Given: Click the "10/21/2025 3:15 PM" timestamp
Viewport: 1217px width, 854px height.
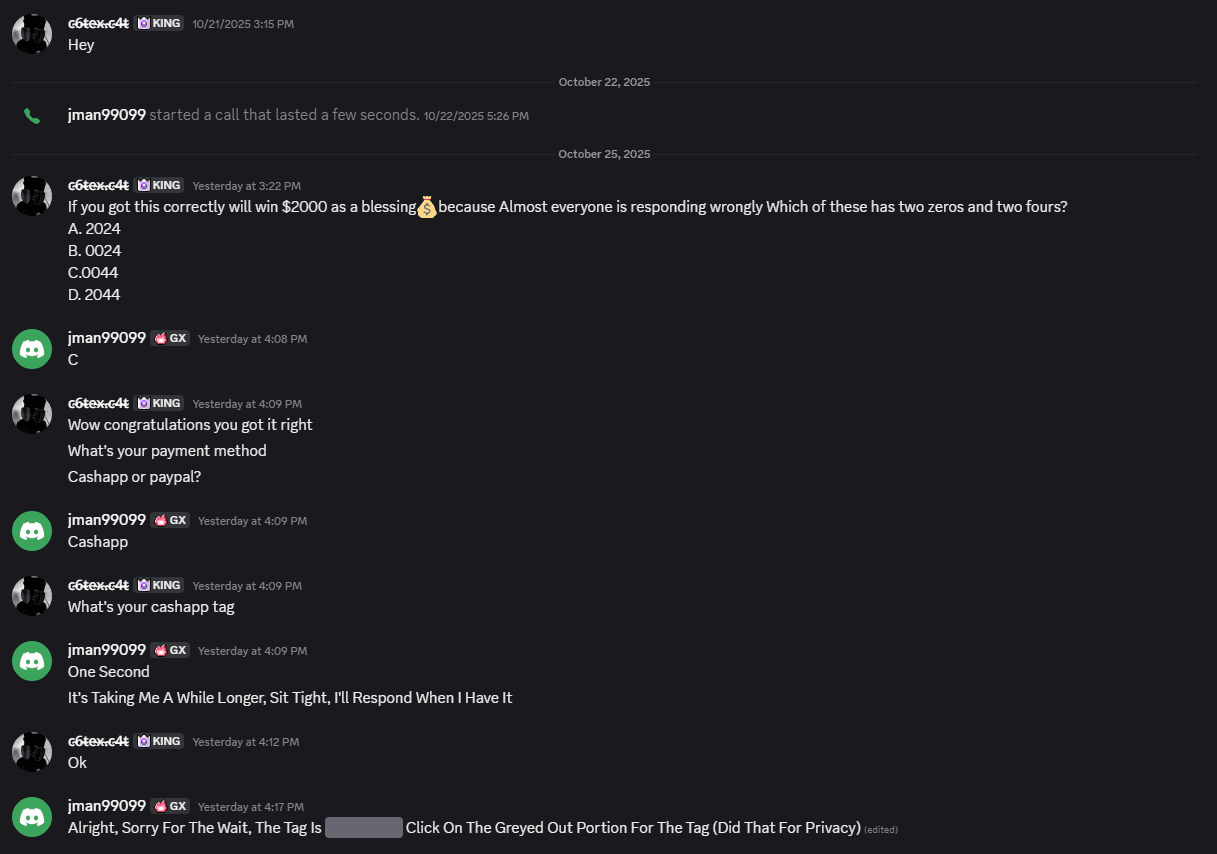Looking at the screenshot, I should (x=243, y=24).
